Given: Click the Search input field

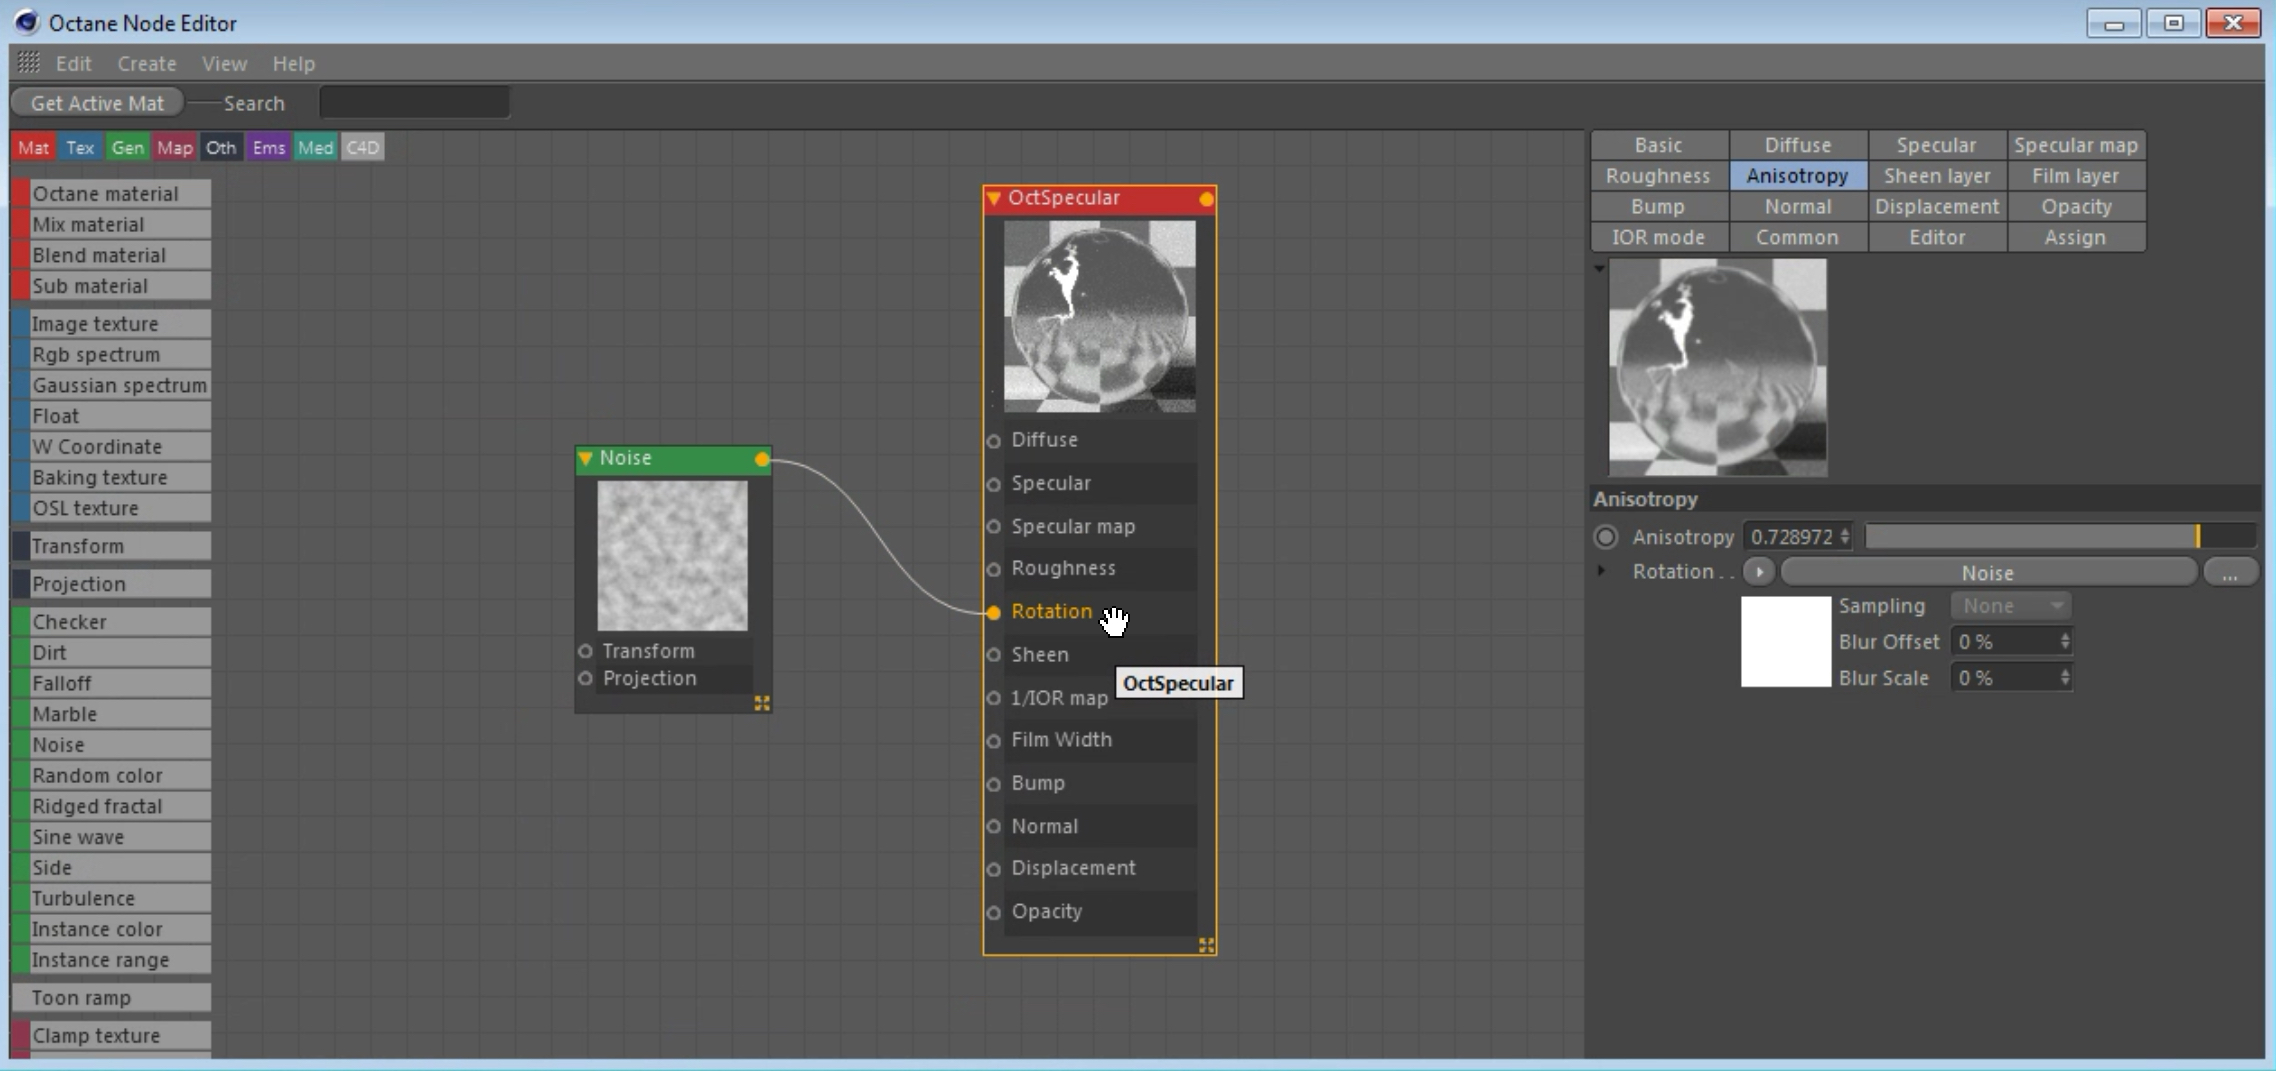Looking at the screenshot, I should tap(414, 102).
